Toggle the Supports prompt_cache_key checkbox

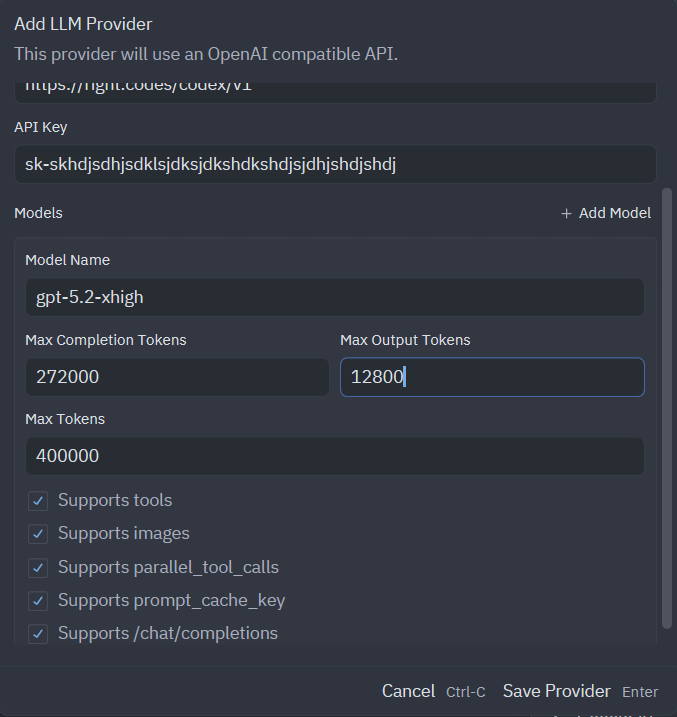[38, 601]
